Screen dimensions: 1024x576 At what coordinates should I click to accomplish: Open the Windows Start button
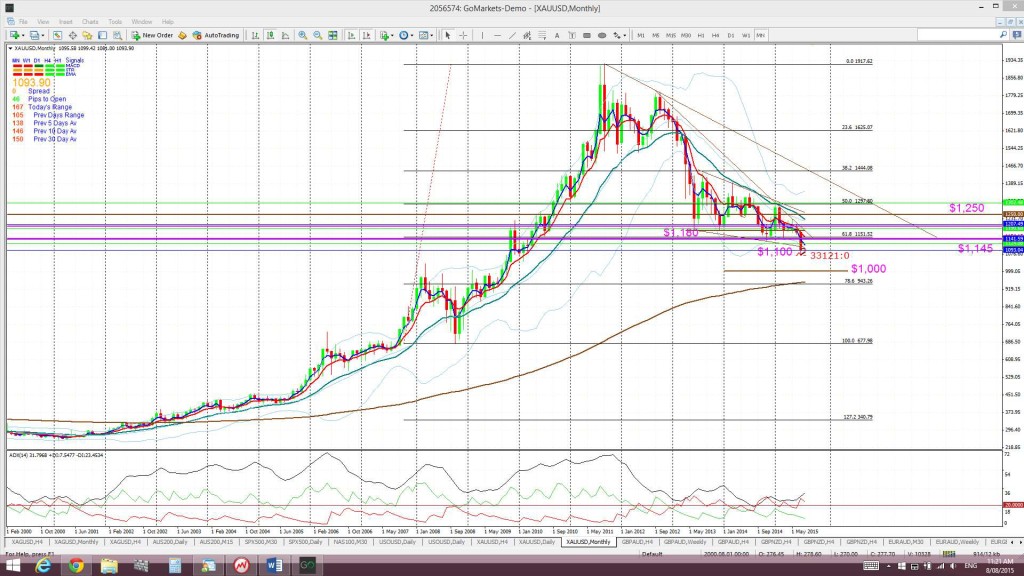(13, 566)
